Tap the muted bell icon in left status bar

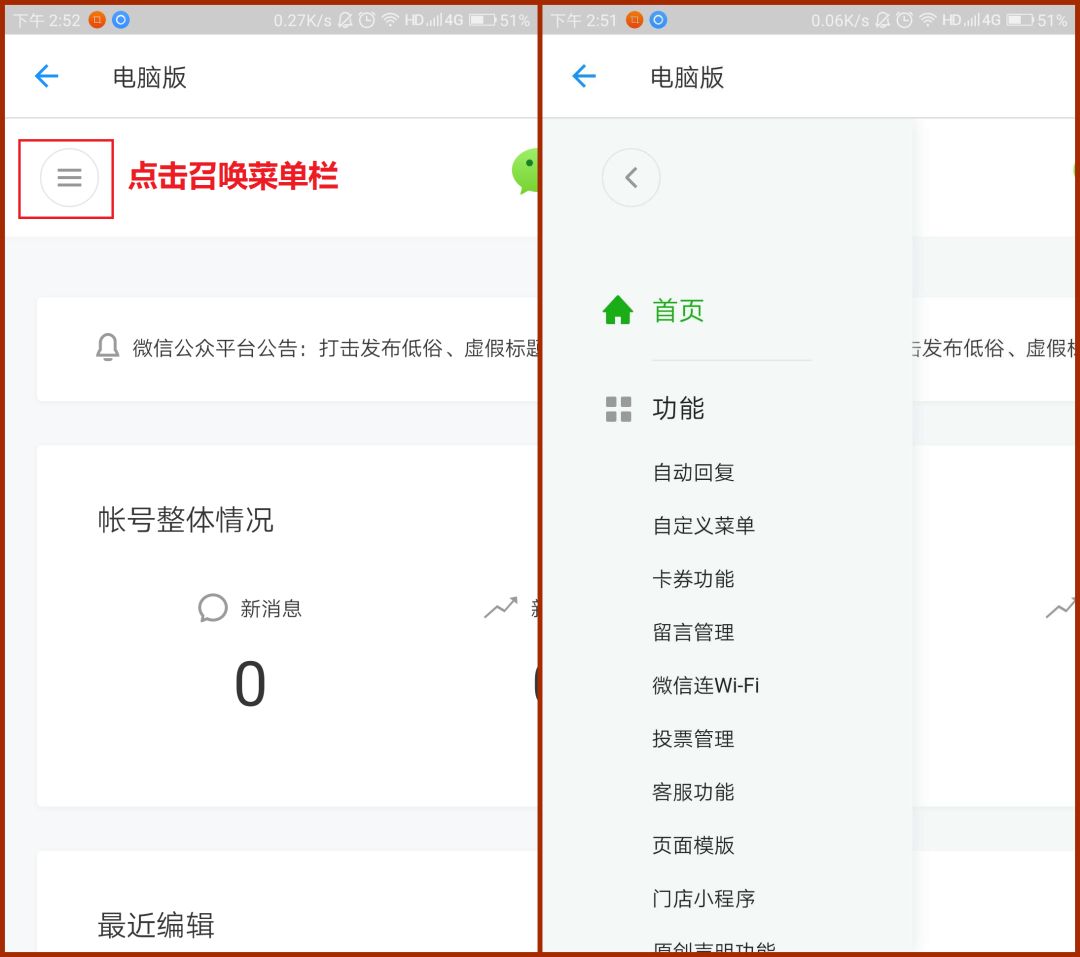click(345, 20)
